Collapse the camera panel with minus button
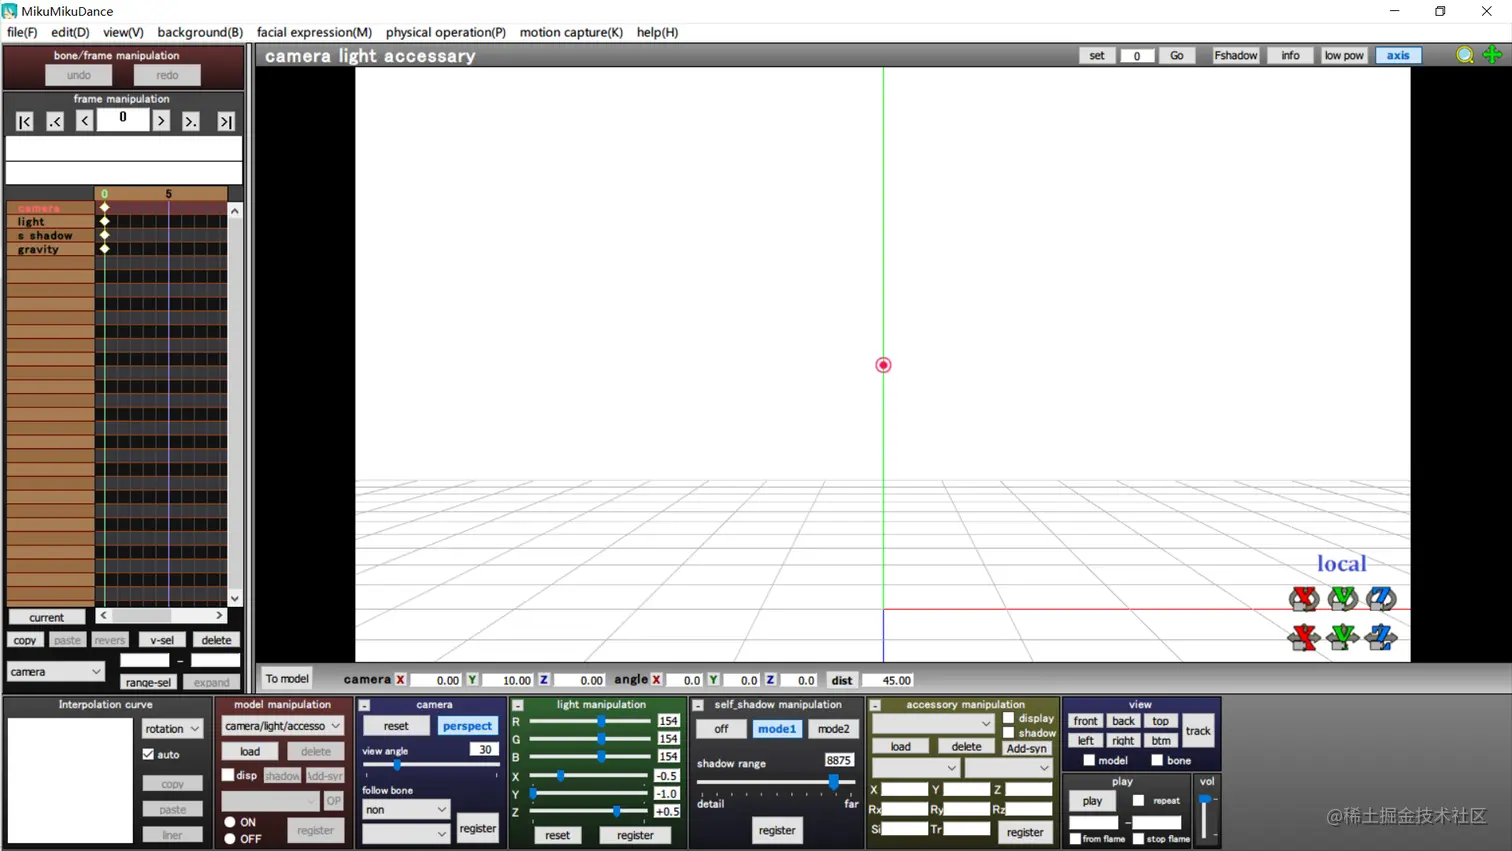The height and width of the screenshot is (851, 1512). (x=365, y=706)
